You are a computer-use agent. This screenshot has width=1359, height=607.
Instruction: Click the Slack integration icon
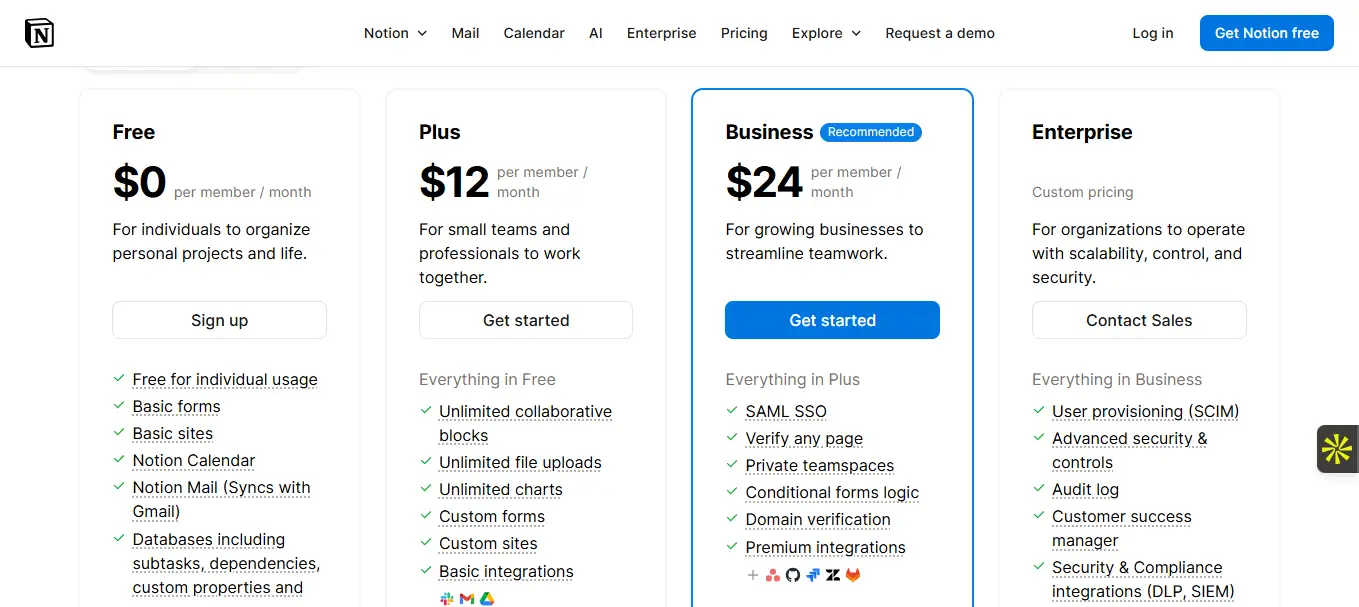pyautogui.click(x=447, y=598)
